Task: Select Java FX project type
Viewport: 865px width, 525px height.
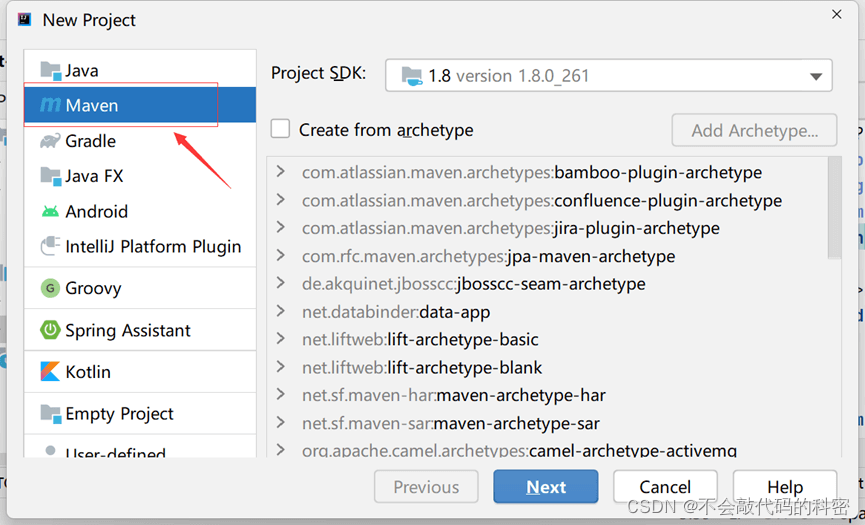Action: point(94,176)
